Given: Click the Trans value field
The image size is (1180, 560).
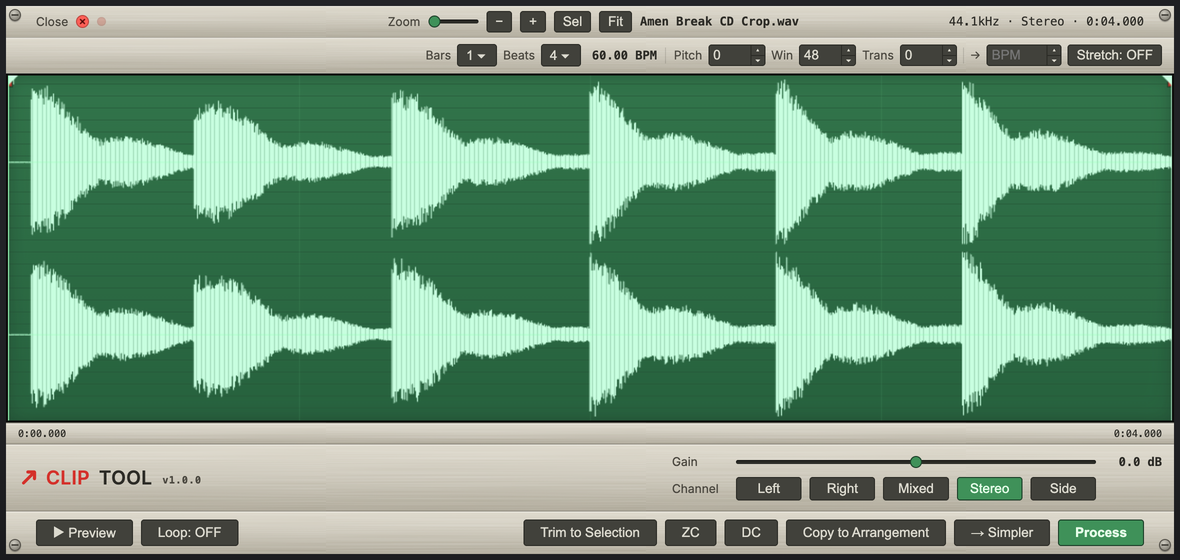Looking at the screenshot, I should (921, 55).
